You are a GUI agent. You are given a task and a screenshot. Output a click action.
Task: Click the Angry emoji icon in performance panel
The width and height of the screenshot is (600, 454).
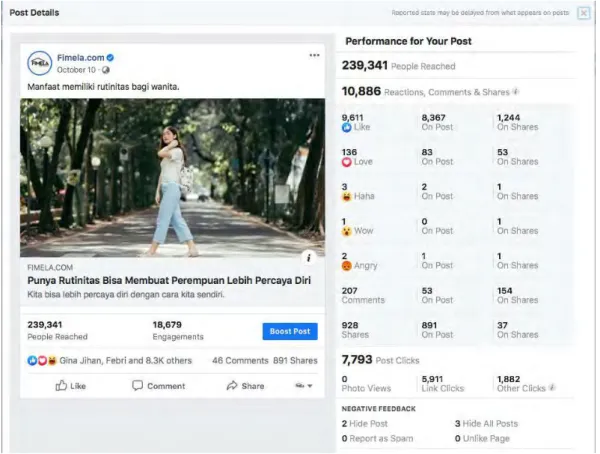346,266
